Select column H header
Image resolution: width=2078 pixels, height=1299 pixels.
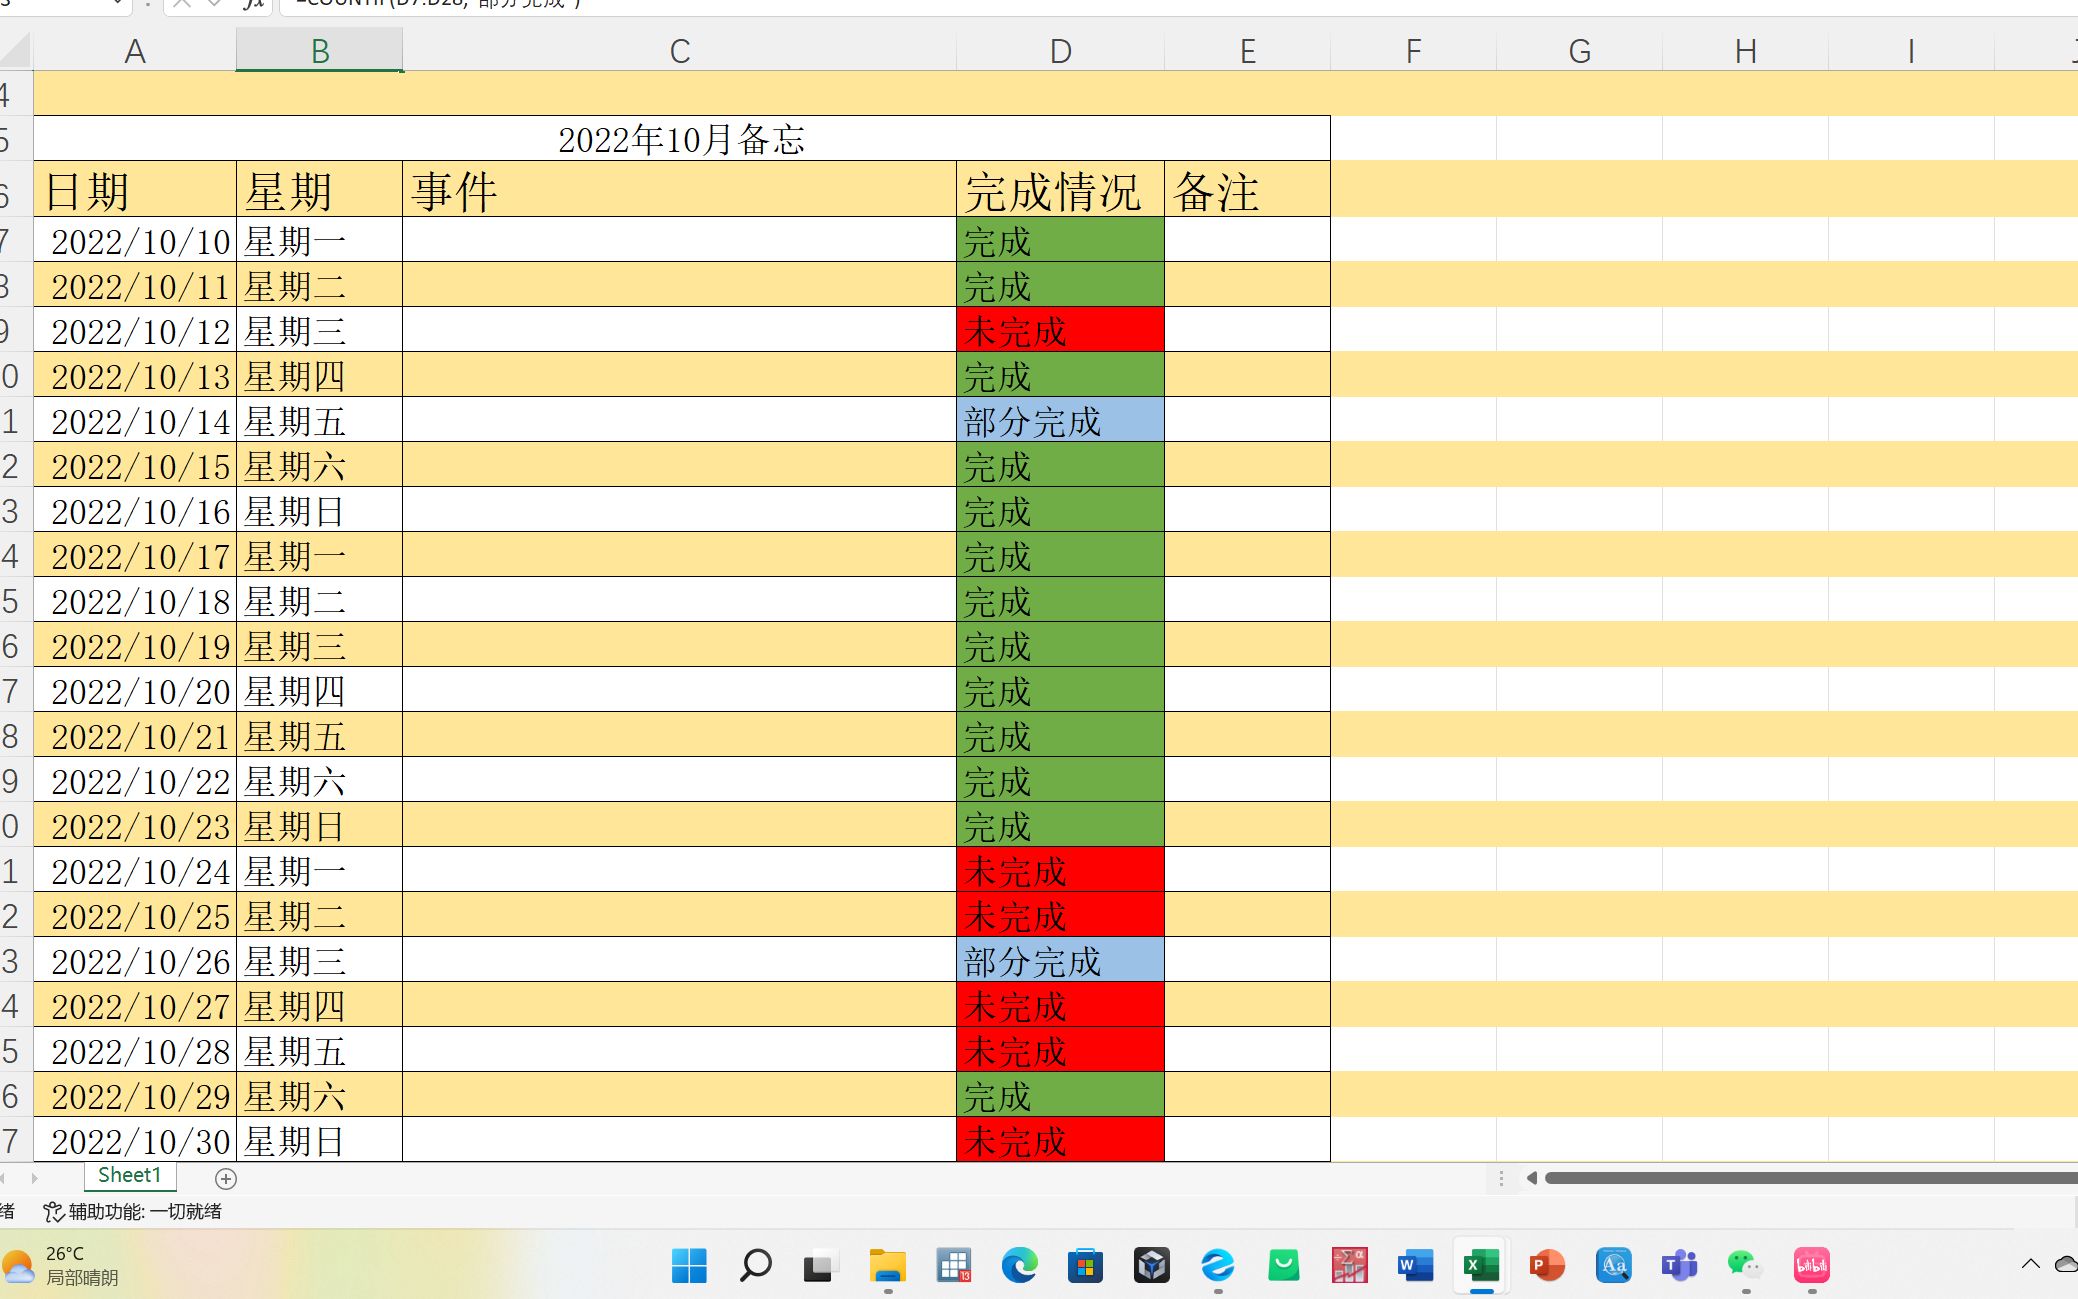[x=1746, y=51]
